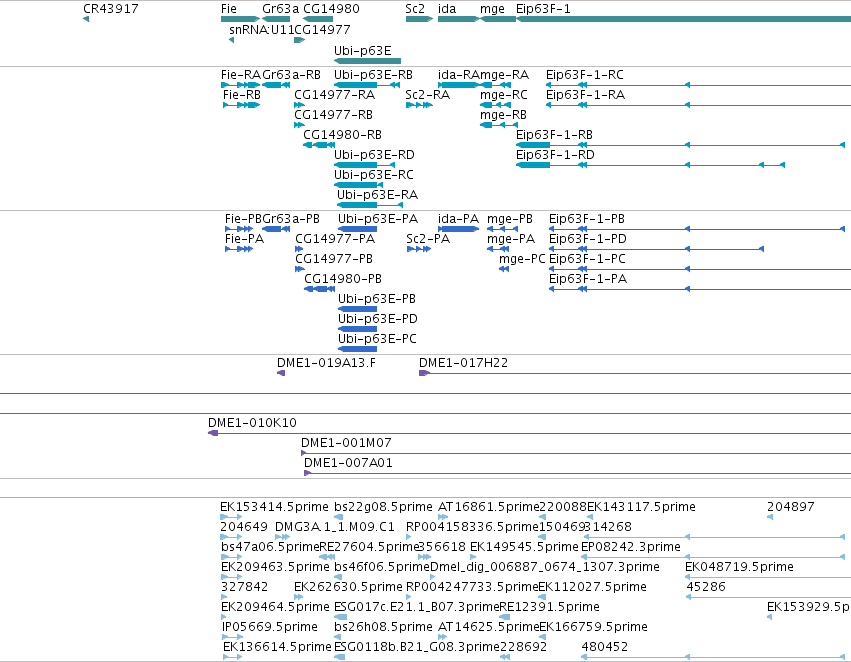
Task: Select the Fie-PA protein label
Action: tap(244, 239)
